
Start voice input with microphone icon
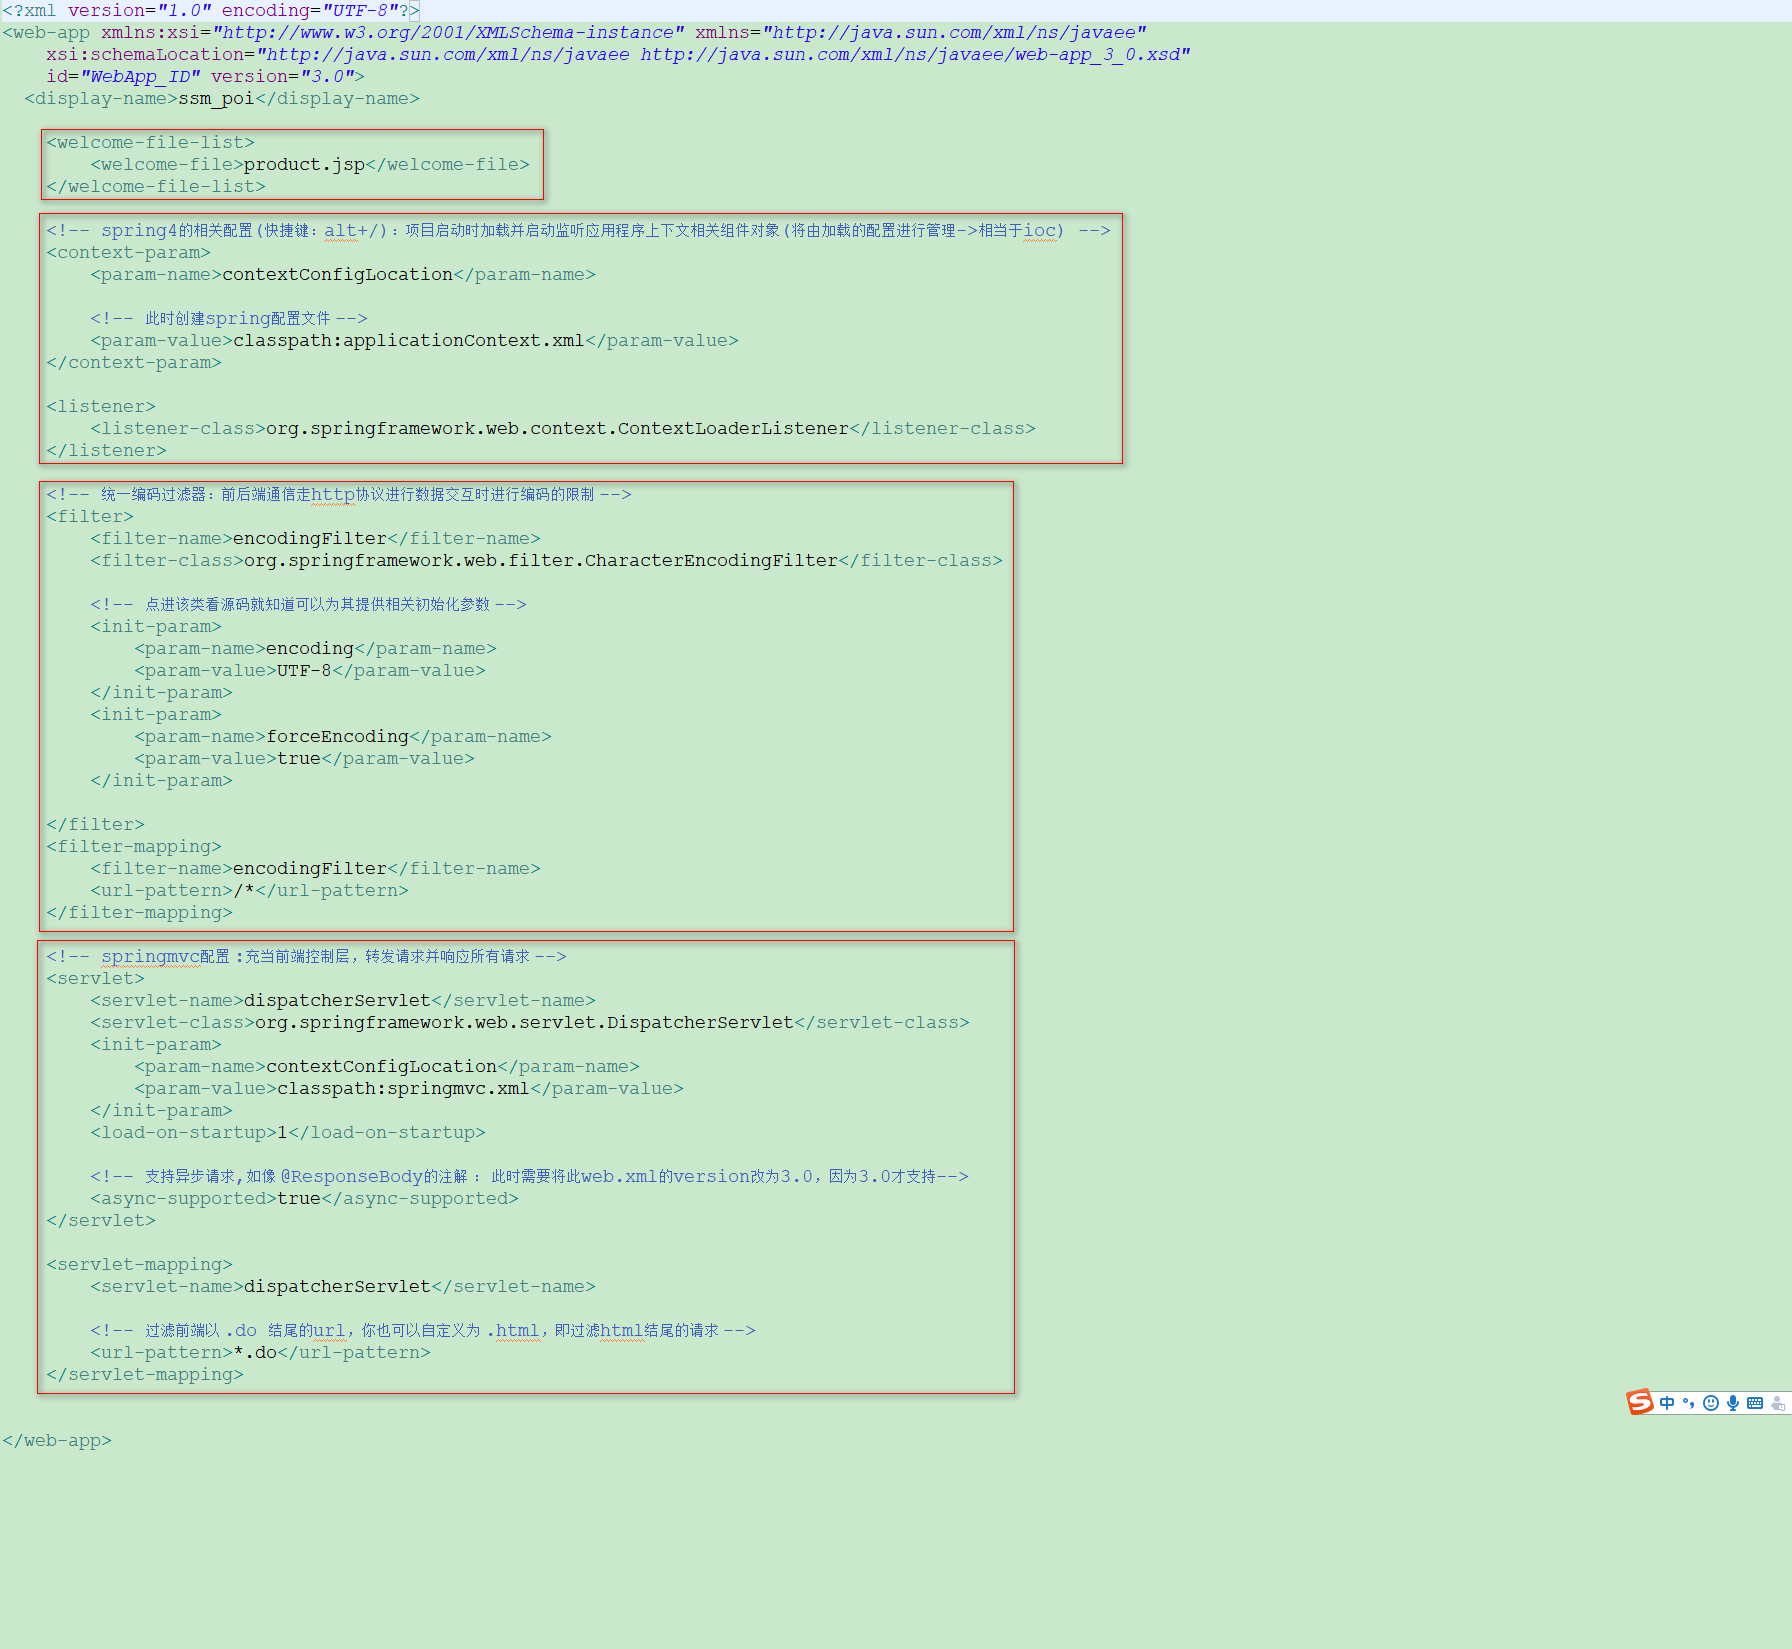click(x=1733, y=1403)
